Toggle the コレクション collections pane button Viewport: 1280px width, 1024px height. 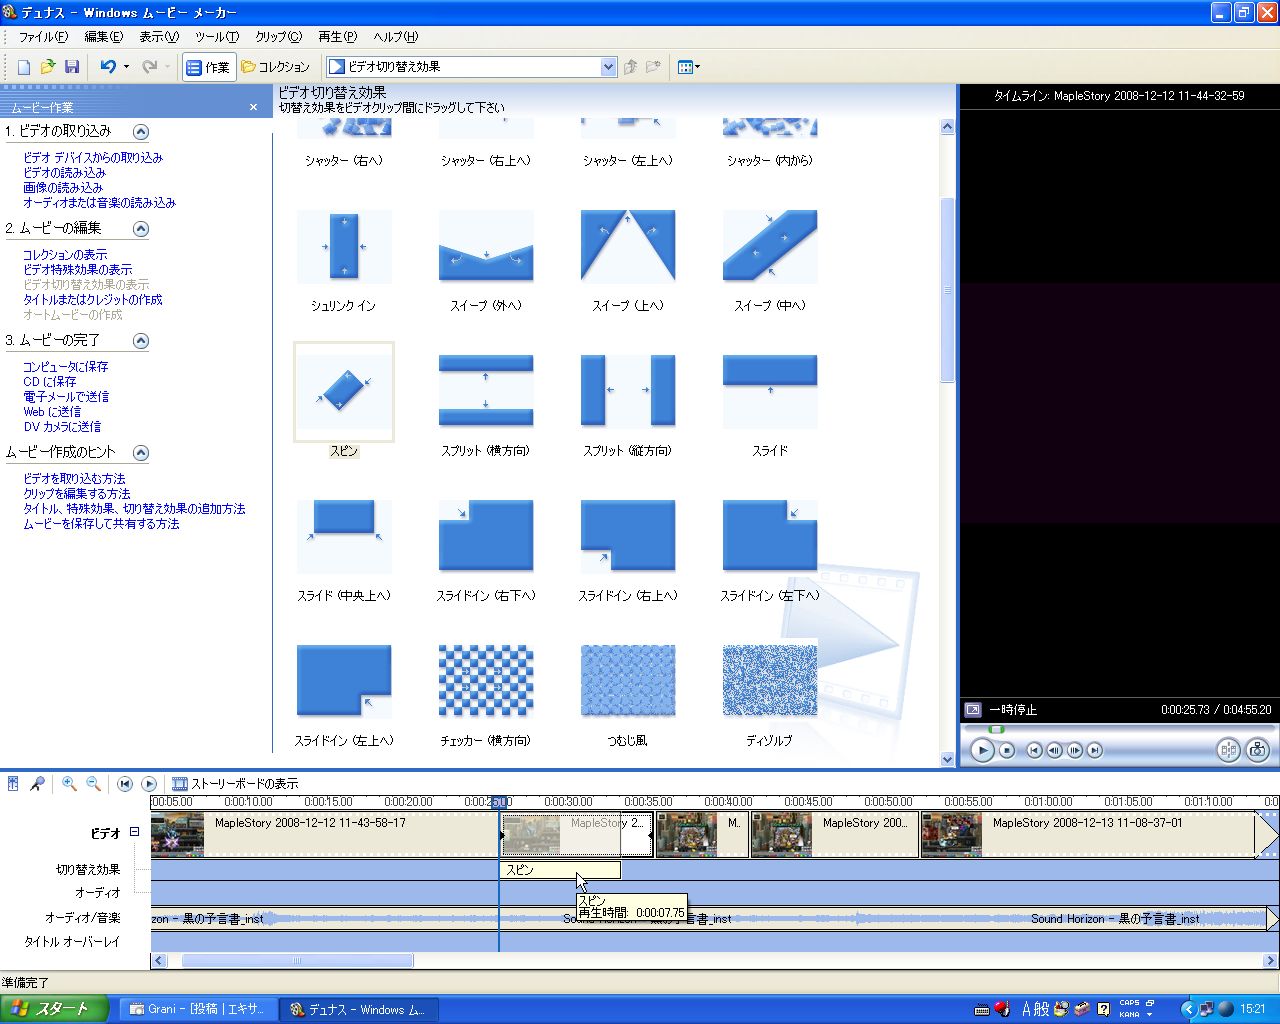tap(275, 67)
